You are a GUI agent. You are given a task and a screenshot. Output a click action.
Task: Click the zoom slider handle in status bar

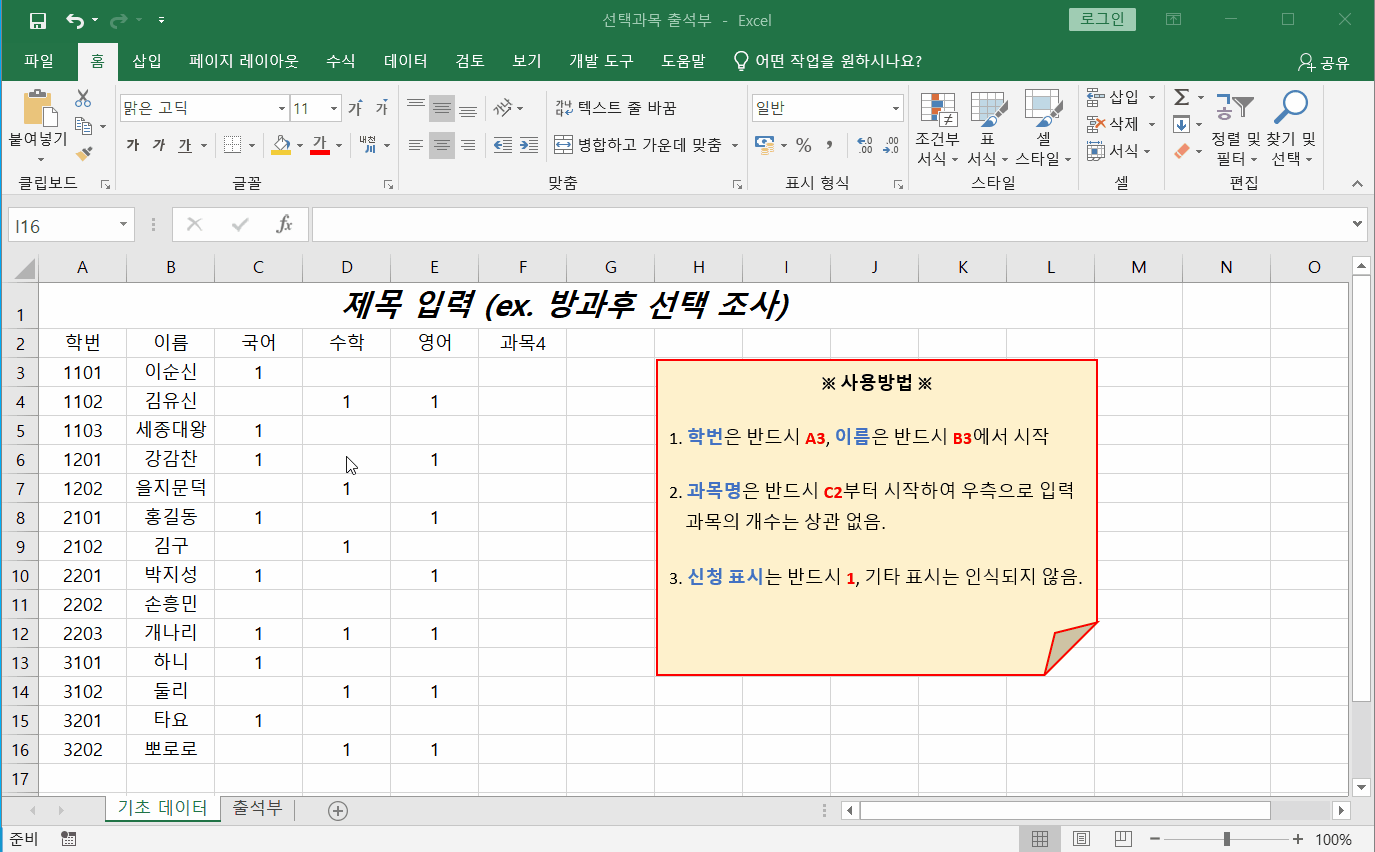[1227, 839]
